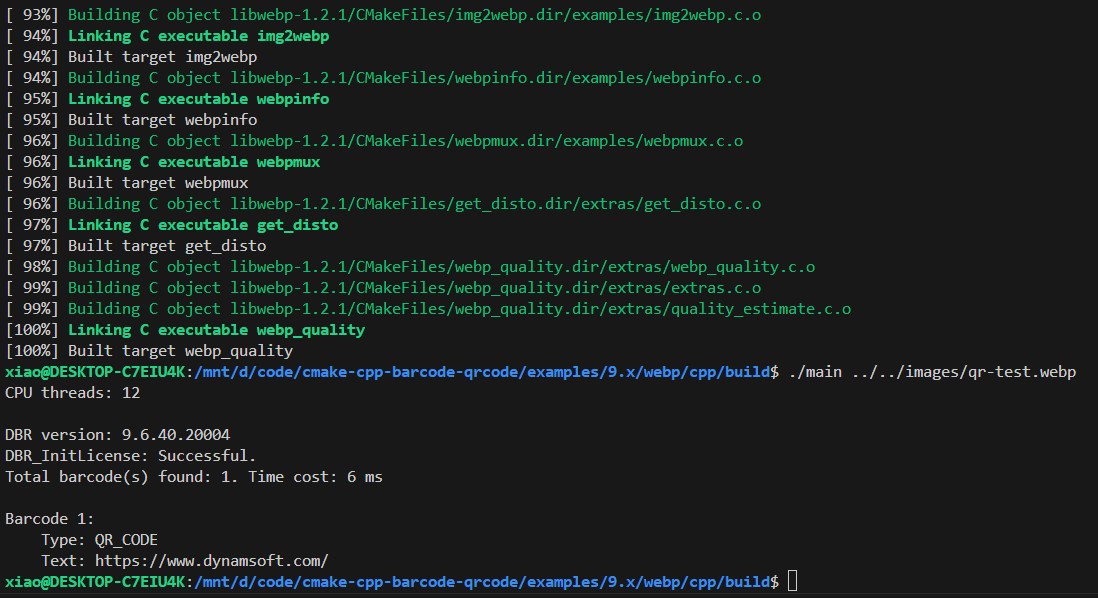Click the 'DBR_InitLicense: Successful.' line

point(130,456)
